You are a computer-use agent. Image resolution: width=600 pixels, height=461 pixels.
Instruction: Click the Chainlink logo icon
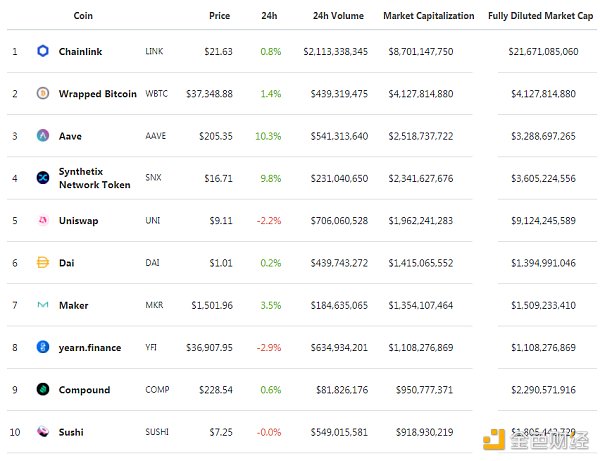[x=43, y=51]
